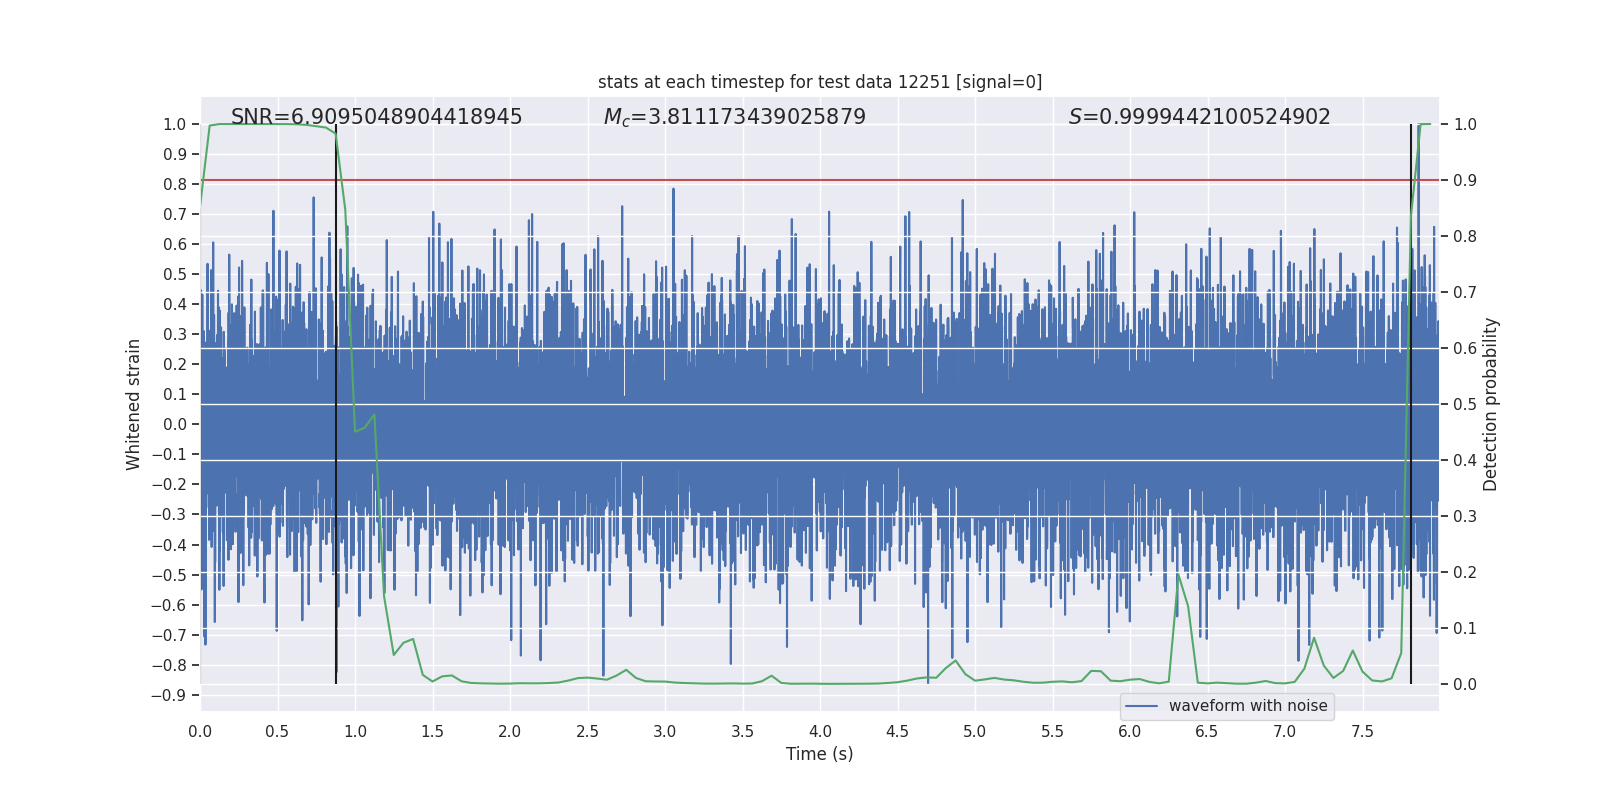Click the S=0.9999 annotation text
This screenshot has height=800, width=1600.
1199,117
